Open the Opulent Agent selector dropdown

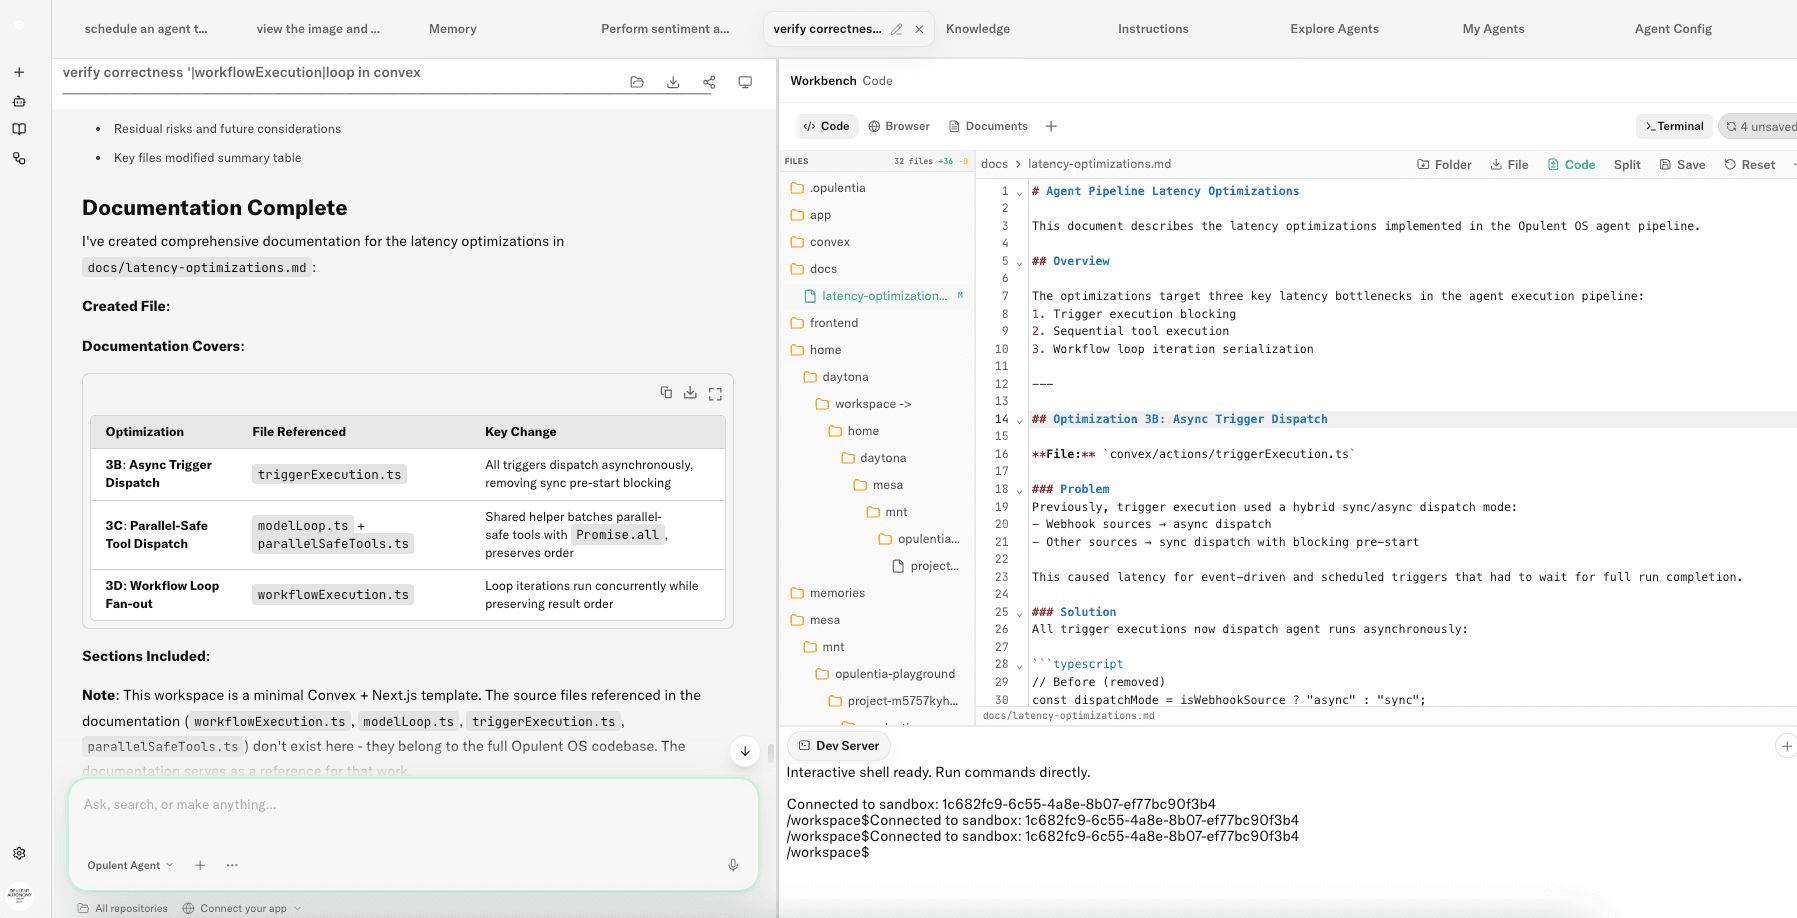[x=130, y=865]
